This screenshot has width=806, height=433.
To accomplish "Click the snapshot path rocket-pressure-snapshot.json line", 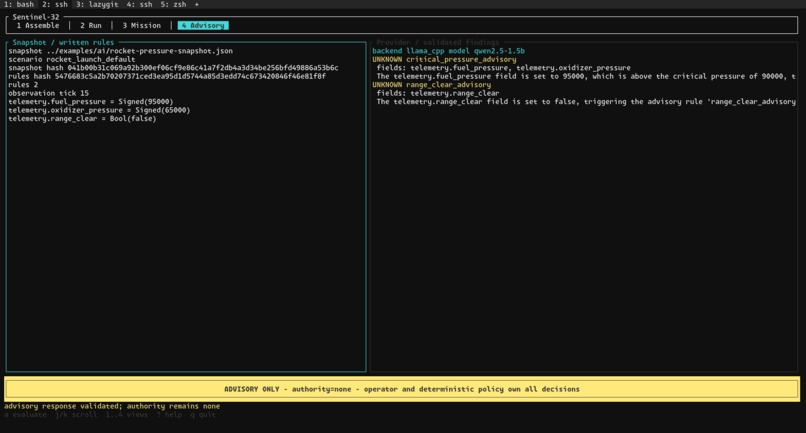I will pos(120,51).
